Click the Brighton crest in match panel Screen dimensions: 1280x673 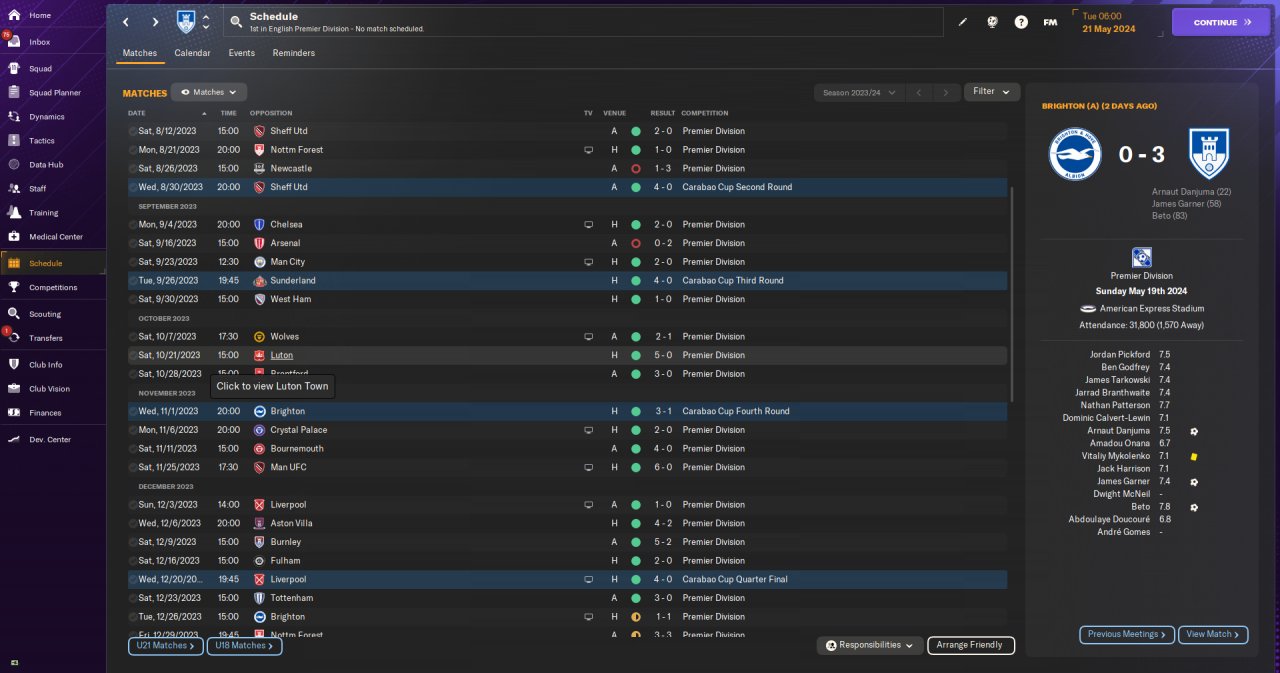[x=1075, y=154]
